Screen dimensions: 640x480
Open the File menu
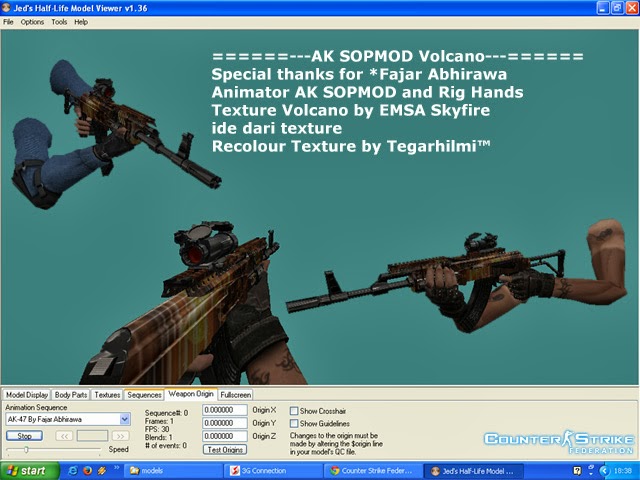8,22
